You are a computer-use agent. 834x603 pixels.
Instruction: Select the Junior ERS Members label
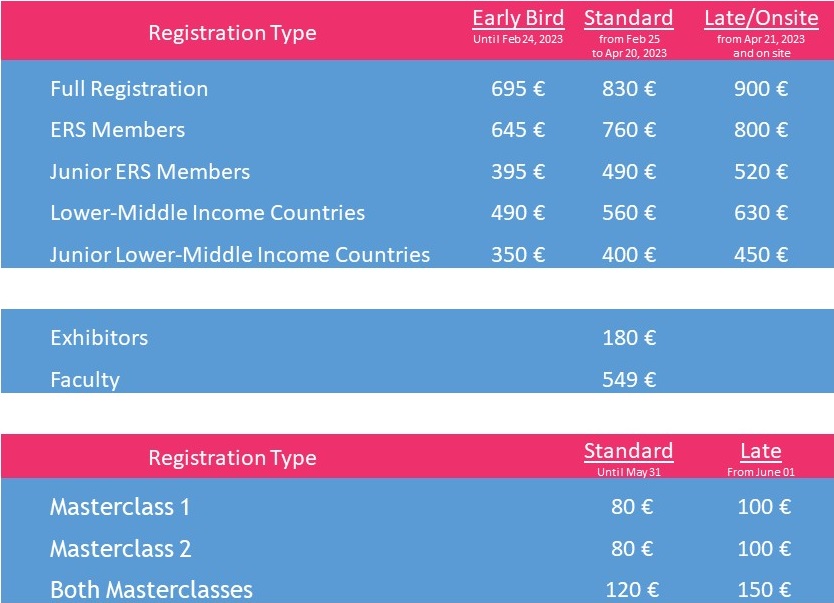[150, 172]
